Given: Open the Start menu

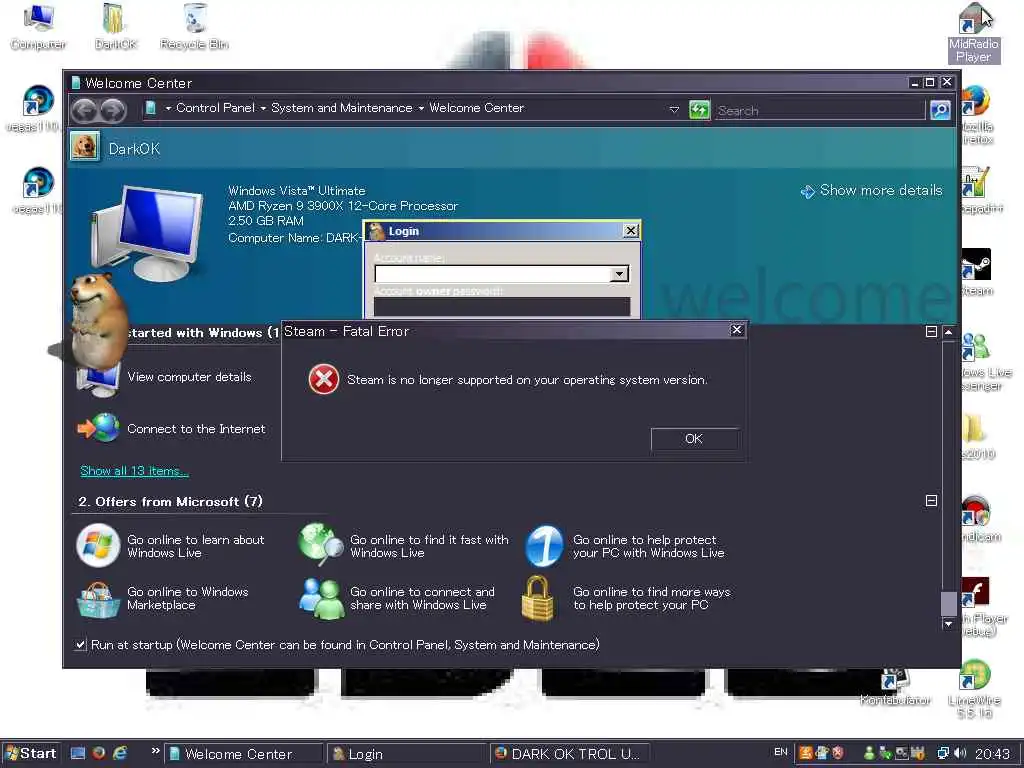Looking at the screenshot, I should pos(31,754).
